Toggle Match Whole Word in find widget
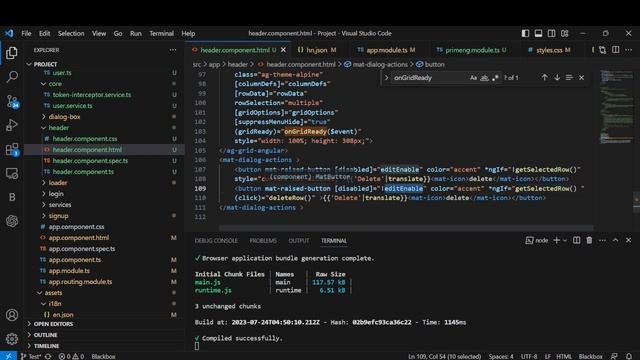Image resolution: width=640 pixels, height=360 pixels. [x=484, y=78]
